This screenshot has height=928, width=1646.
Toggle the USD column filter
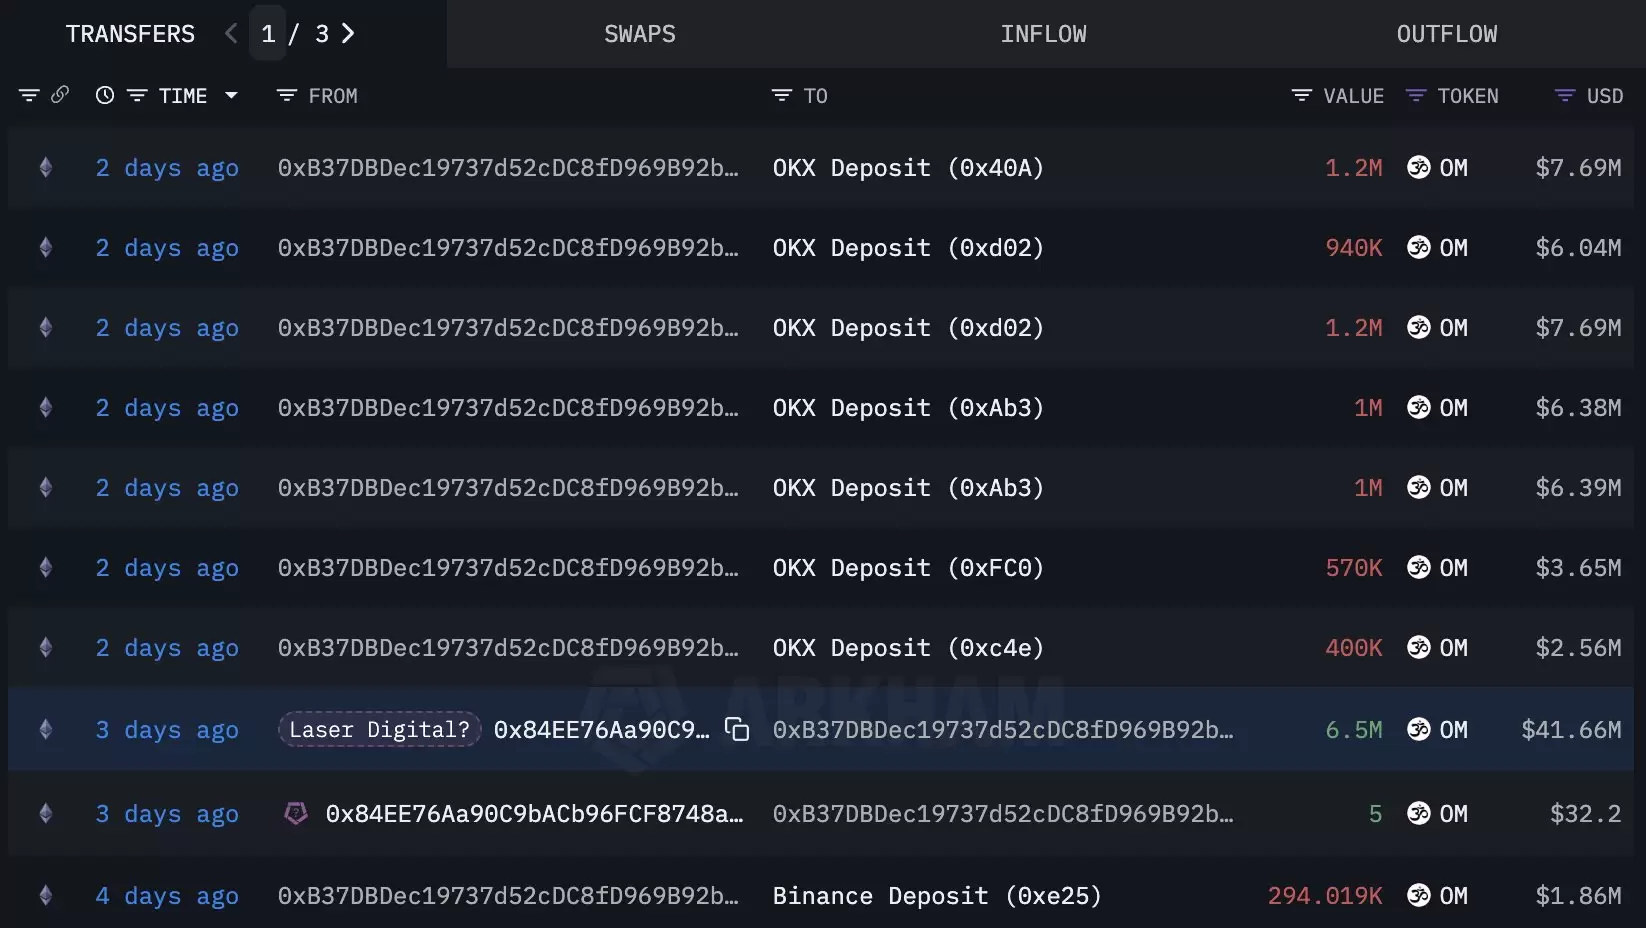1564,96
